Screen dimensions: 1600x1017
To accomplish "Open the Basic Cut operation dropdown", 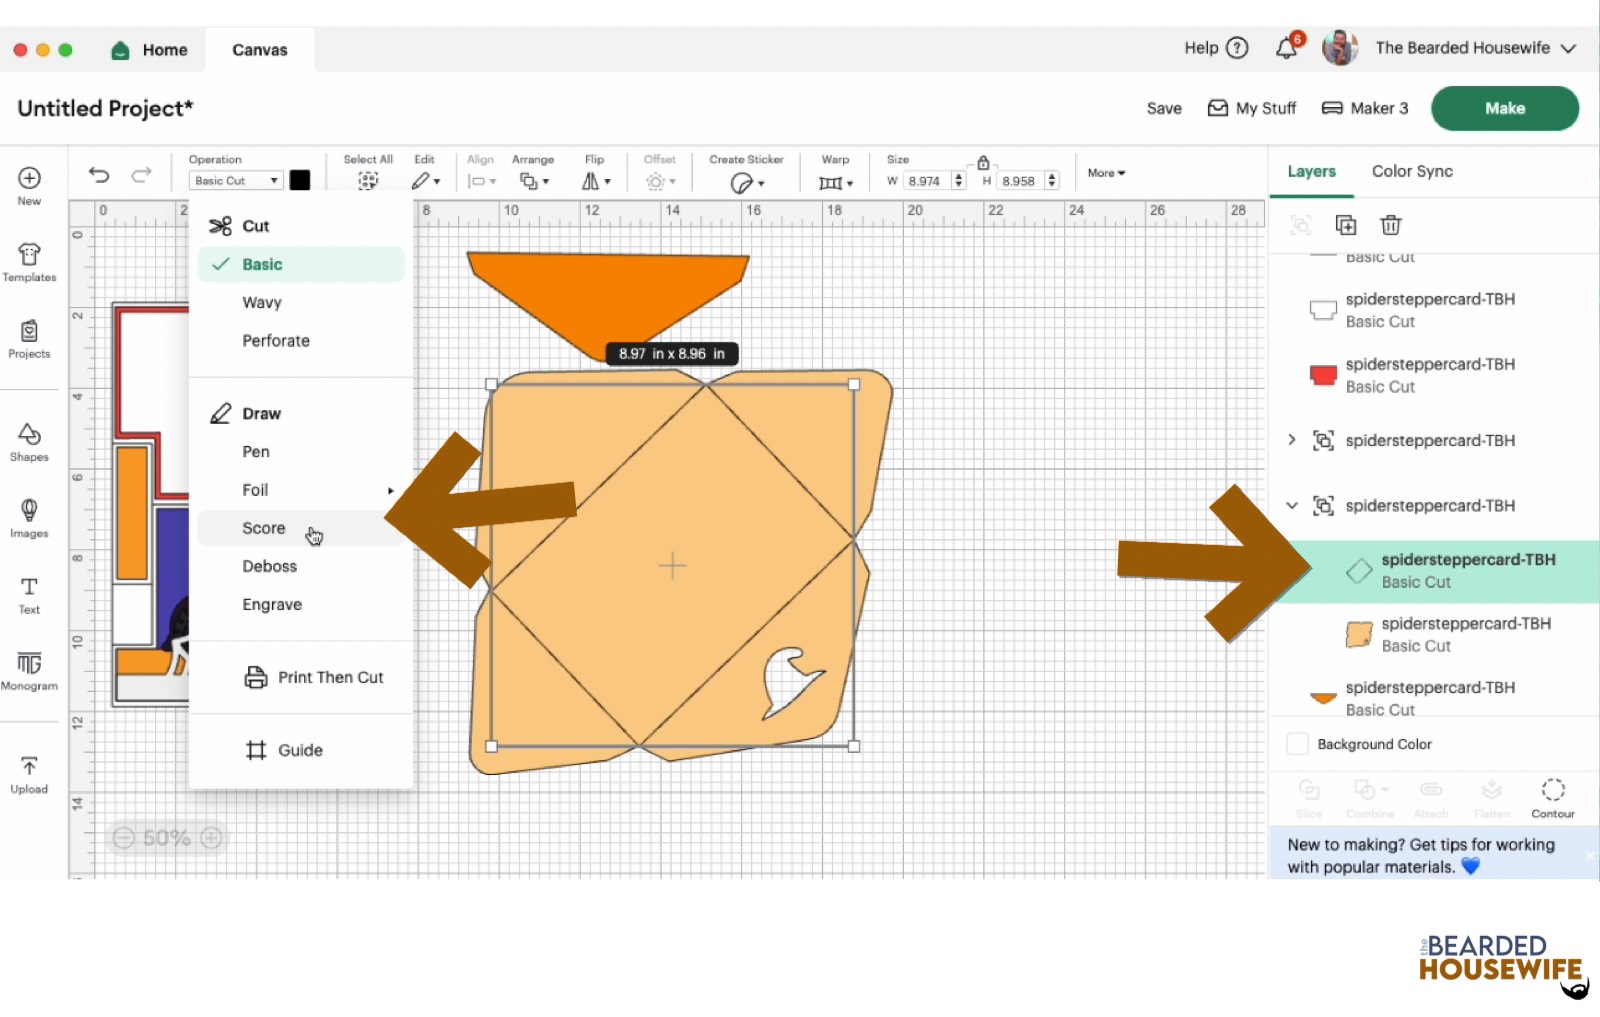I will coord(236,181).
